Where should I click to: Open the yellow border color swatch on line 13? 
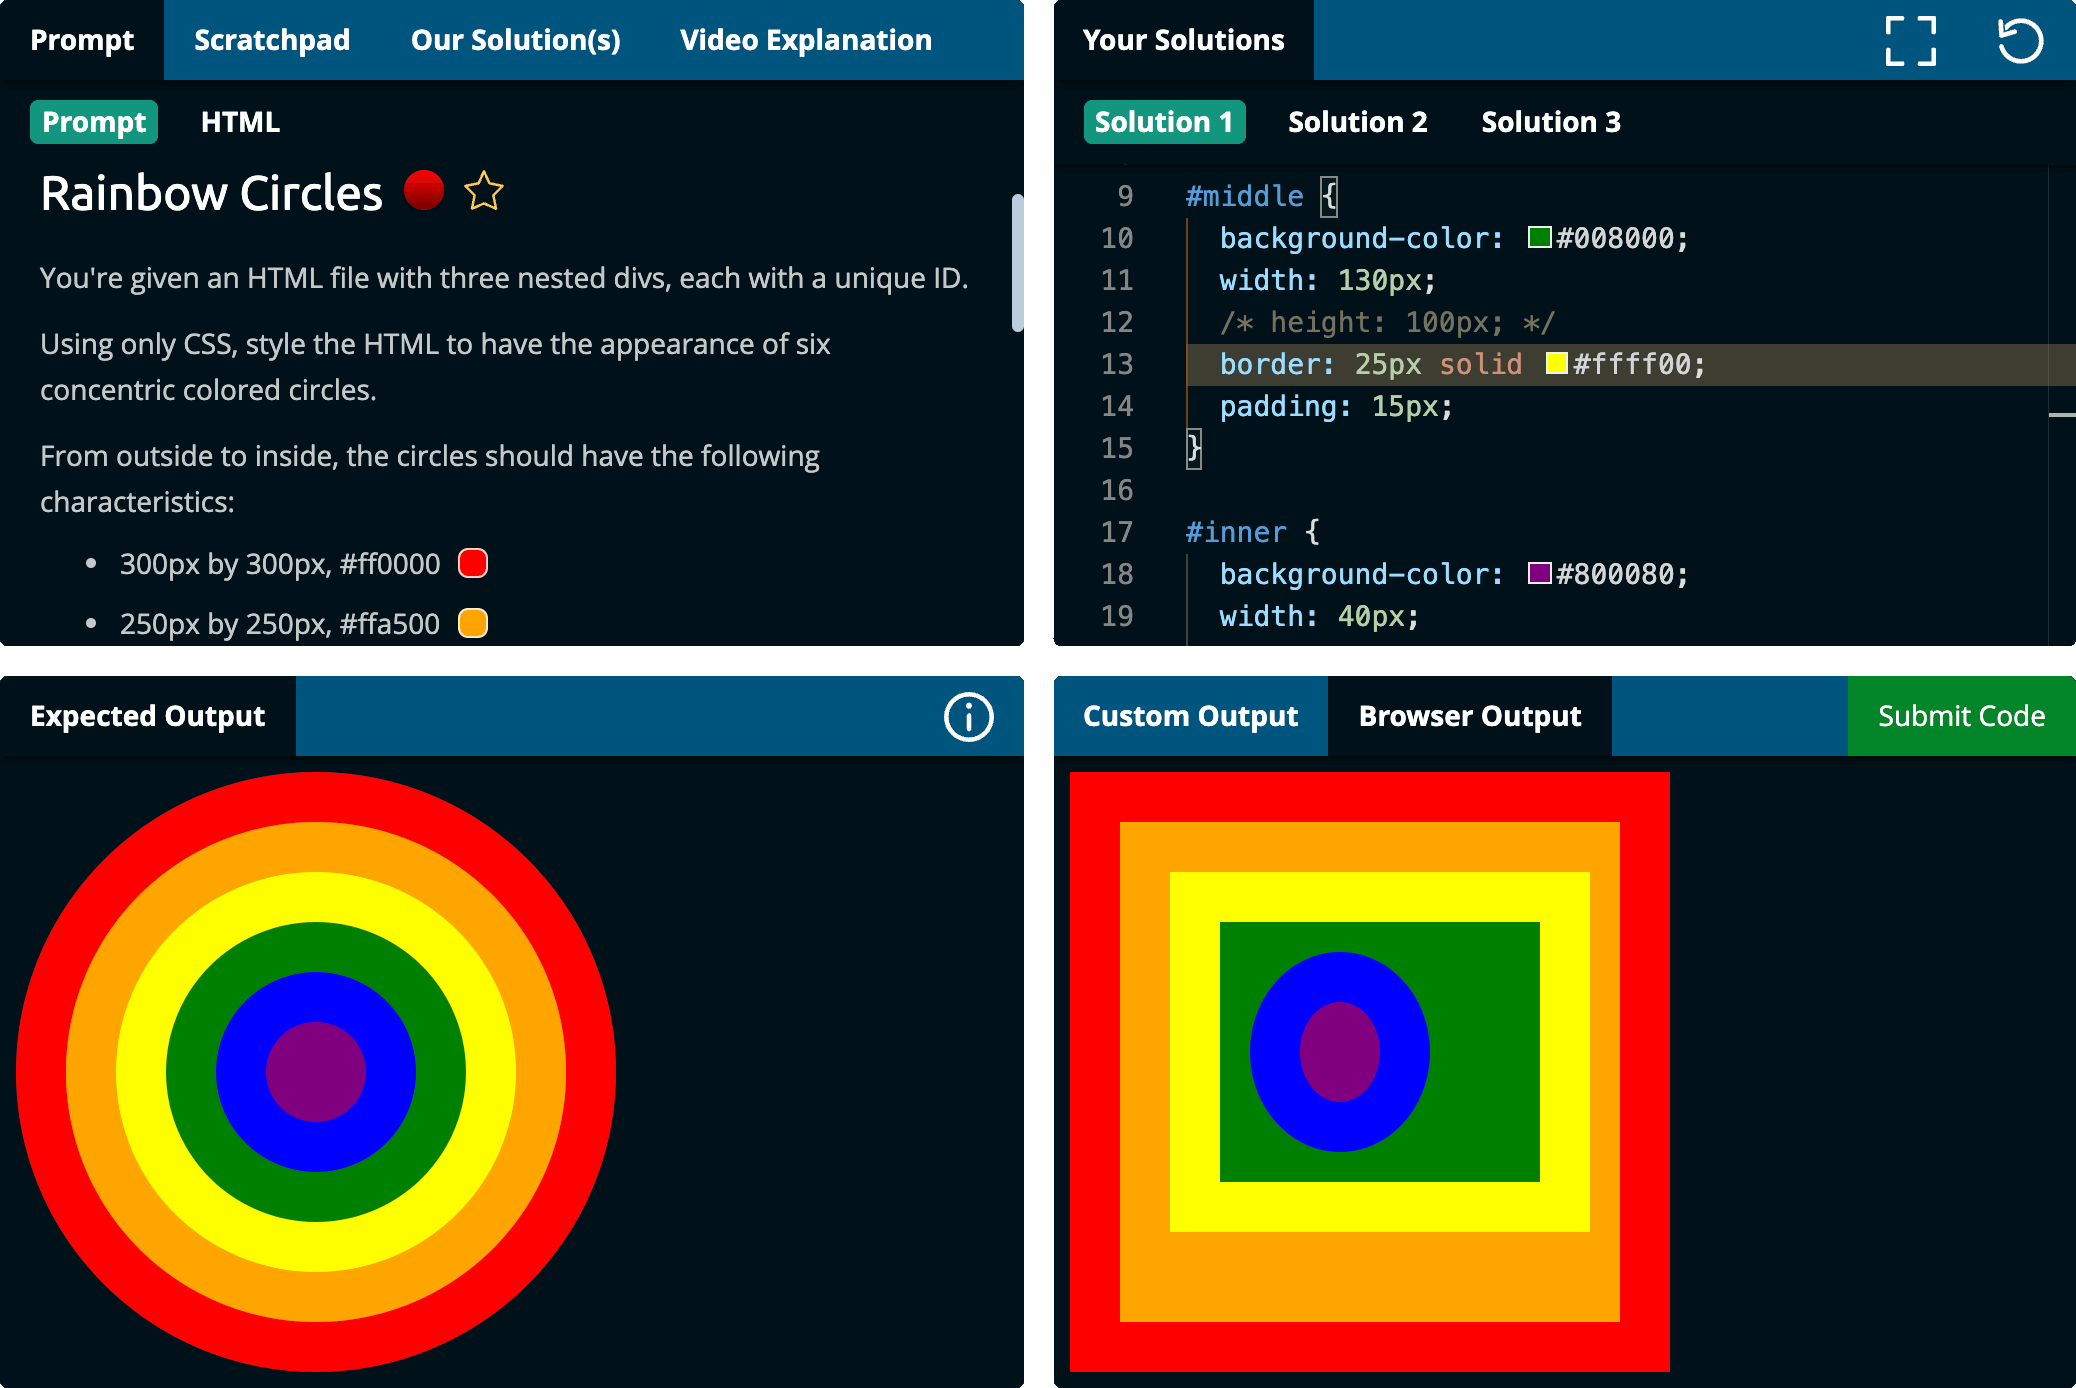1557,363
